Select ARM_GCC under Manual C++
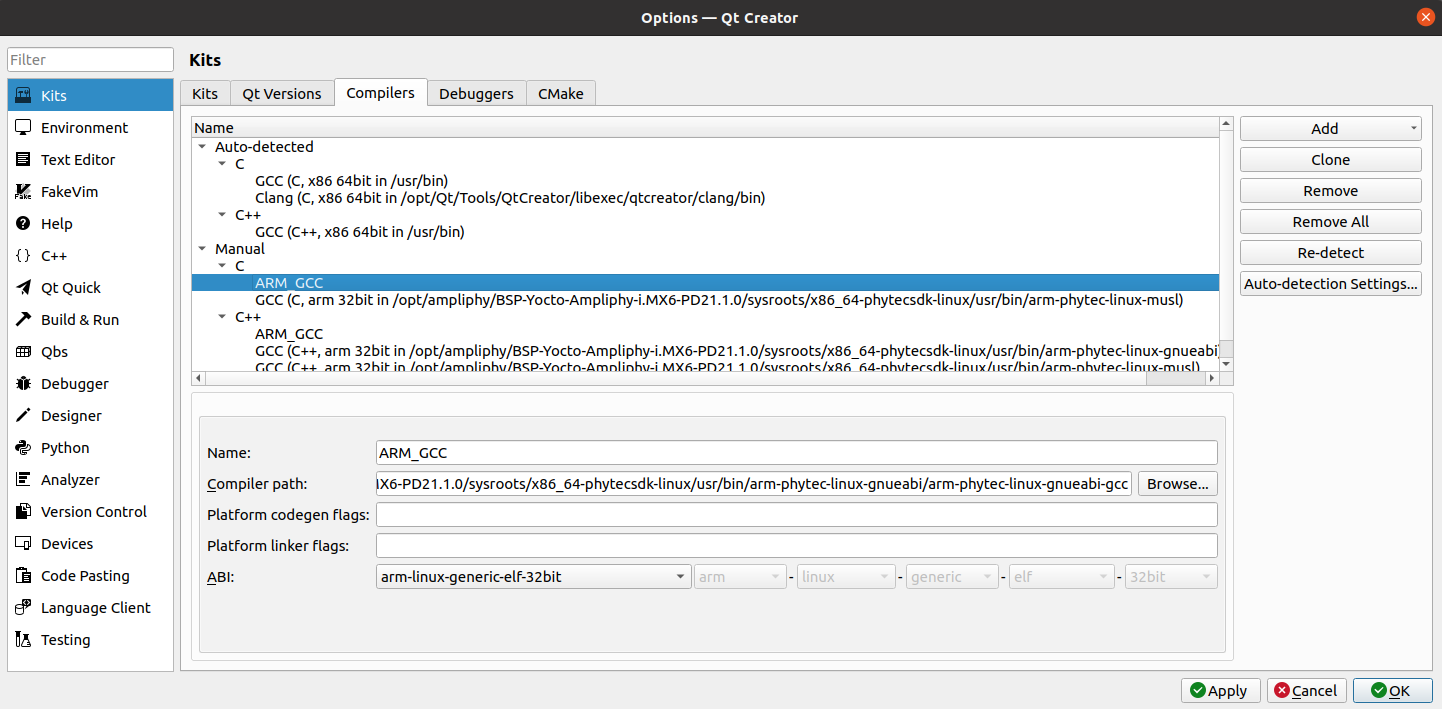This screenshot has height=709, width=1442. click(x=289, y=334)
